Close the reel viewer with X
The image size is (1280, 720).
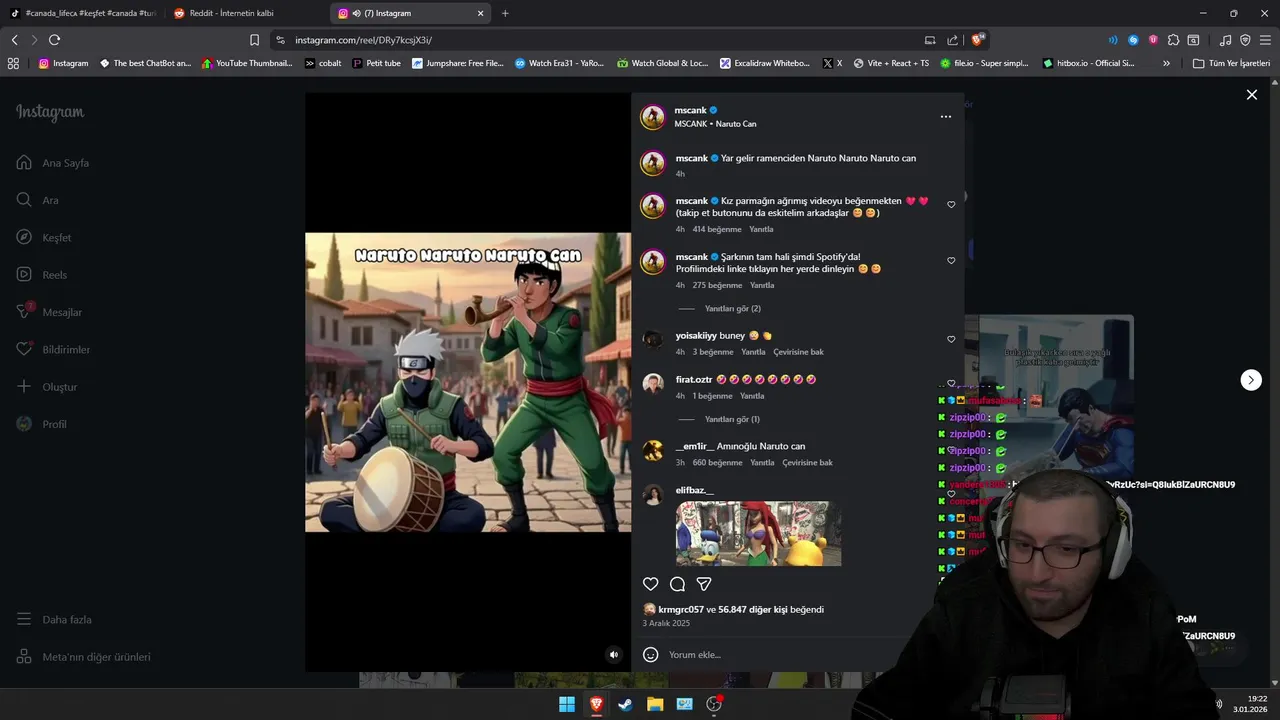(1251, 95)
